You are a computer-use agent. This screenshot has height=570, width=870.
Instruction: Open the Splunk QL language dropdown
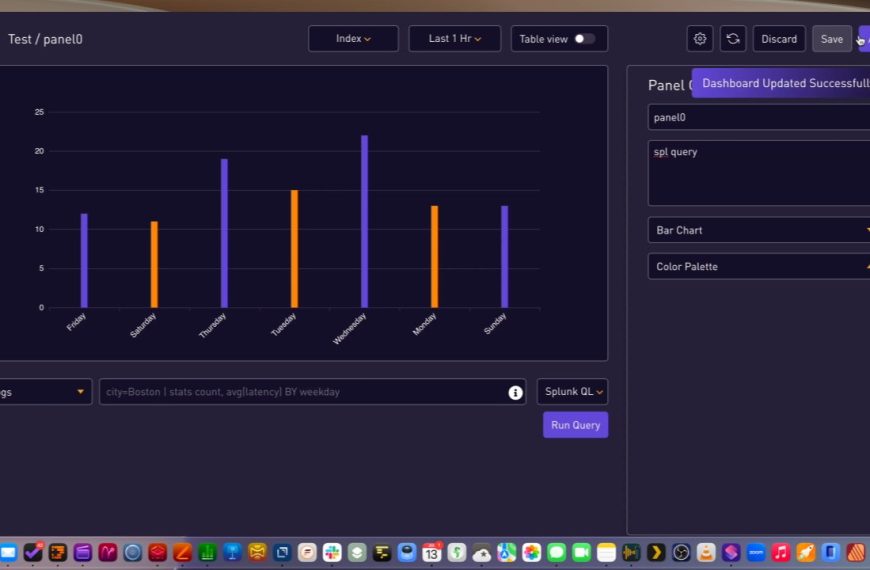tap(573, 392)
